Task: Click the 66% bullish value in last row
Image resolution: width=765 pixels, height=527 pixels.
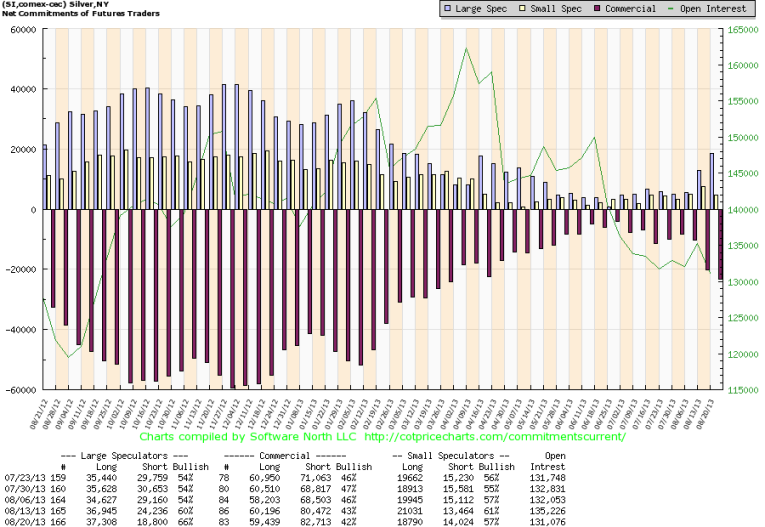Action: 200,520
